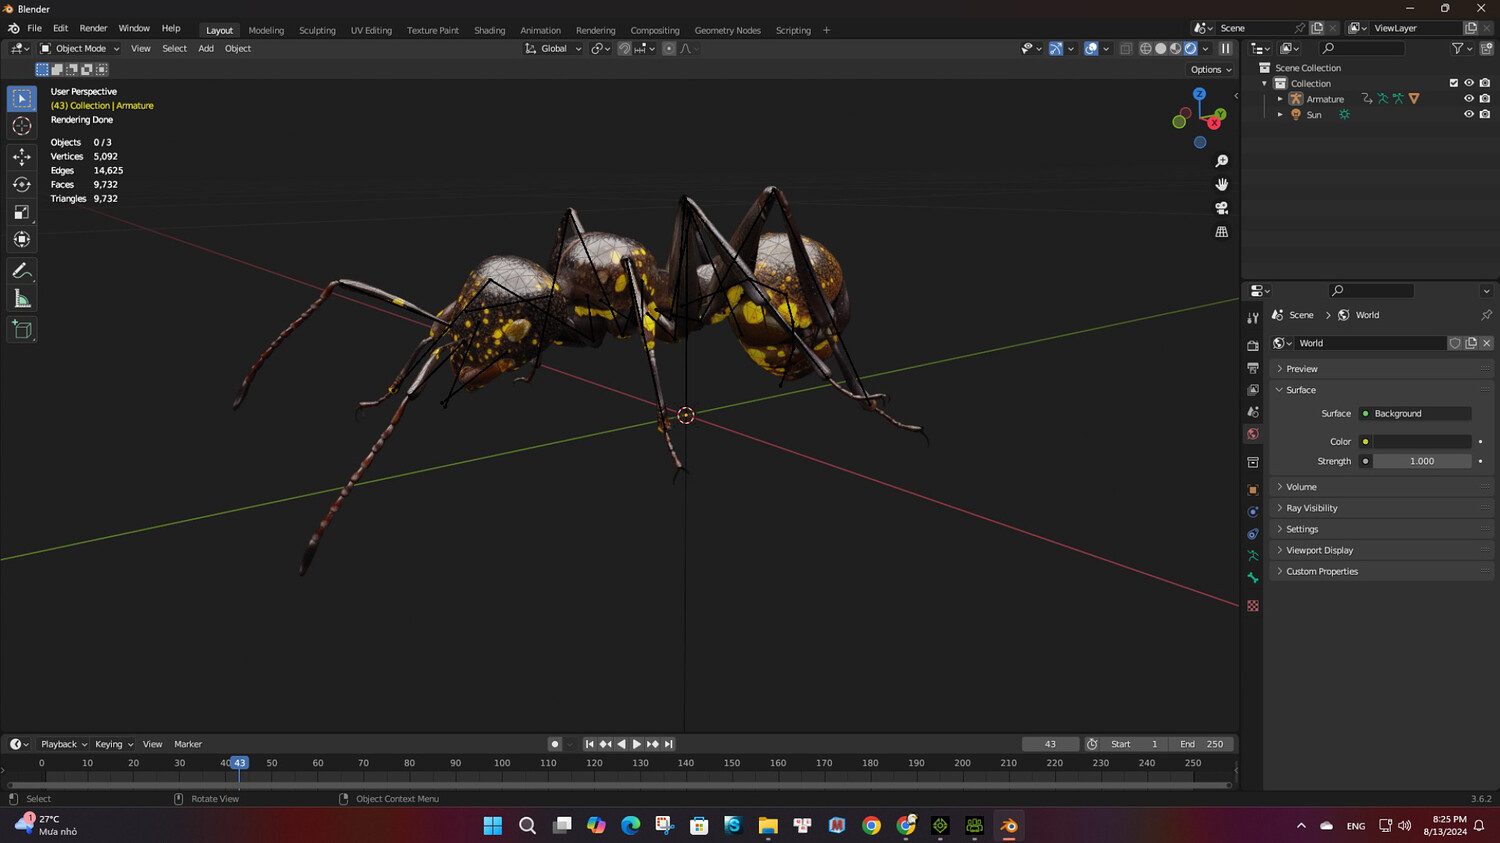Expand the Volume panel
Image resolution: width=1500 pixels, height=843 pixels.
point(1301,487)
